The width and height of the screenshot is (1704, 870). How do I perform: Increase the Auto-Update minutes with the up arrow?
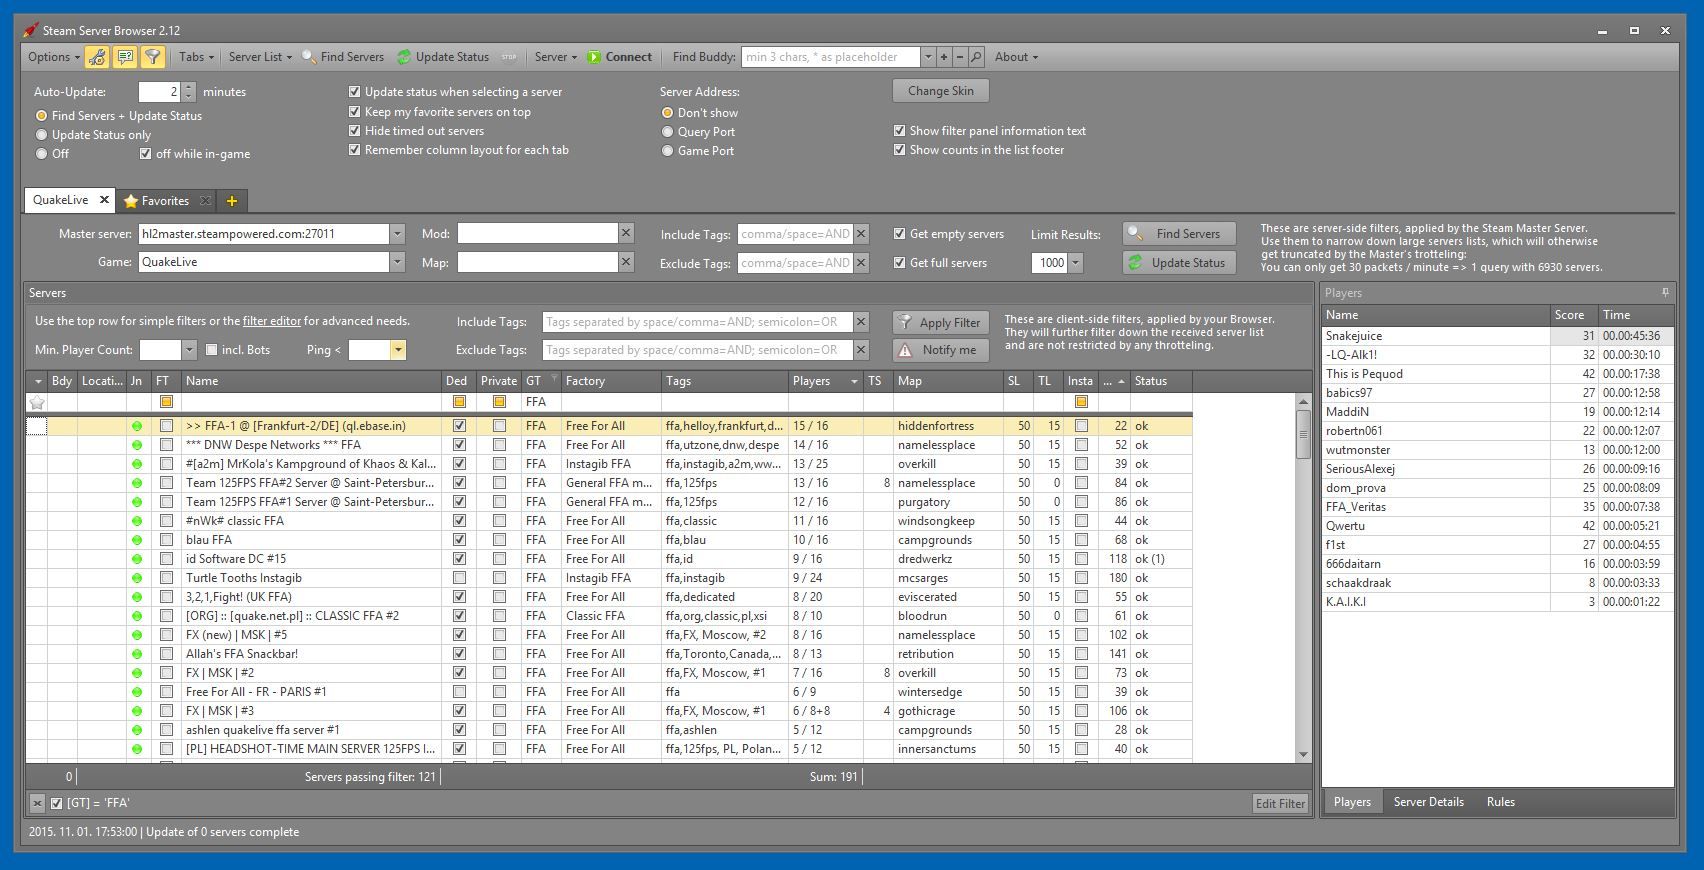click(x=189, y=87)
